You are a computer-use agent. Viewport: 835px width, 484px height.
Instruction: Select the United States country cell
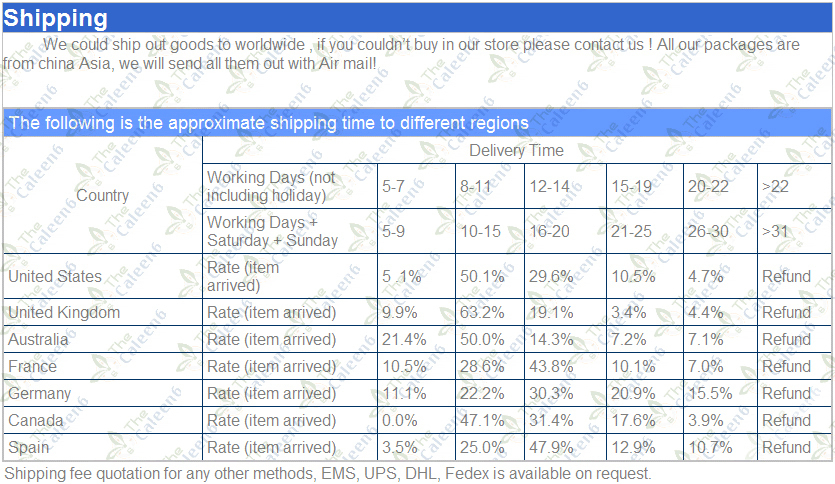(103, 276)
